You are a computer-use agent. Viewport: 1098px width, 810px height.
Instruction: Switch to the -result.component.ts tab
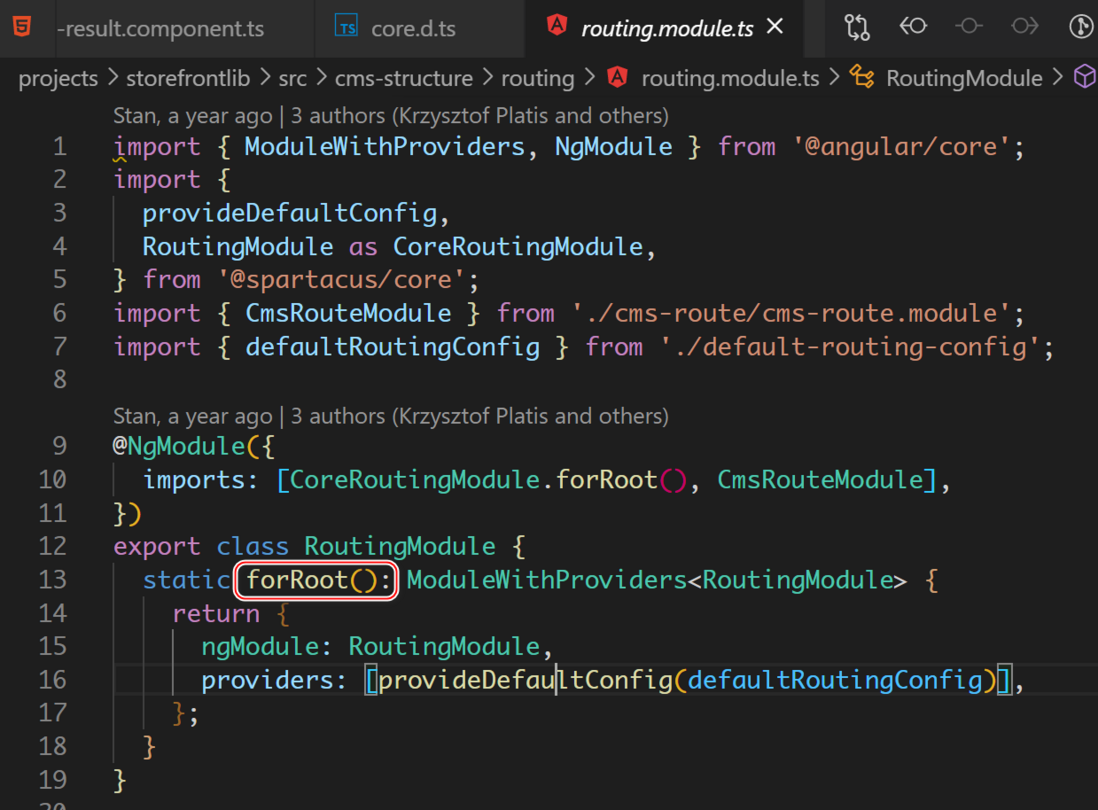tap(160, 29)
